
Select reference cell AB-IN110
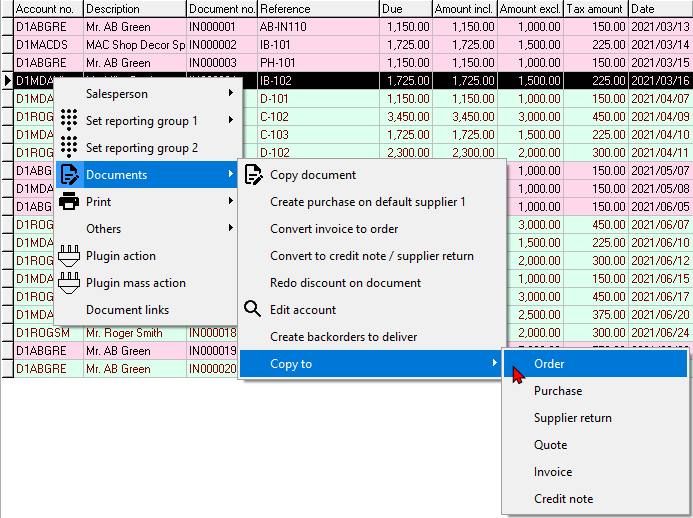point(318,27)
